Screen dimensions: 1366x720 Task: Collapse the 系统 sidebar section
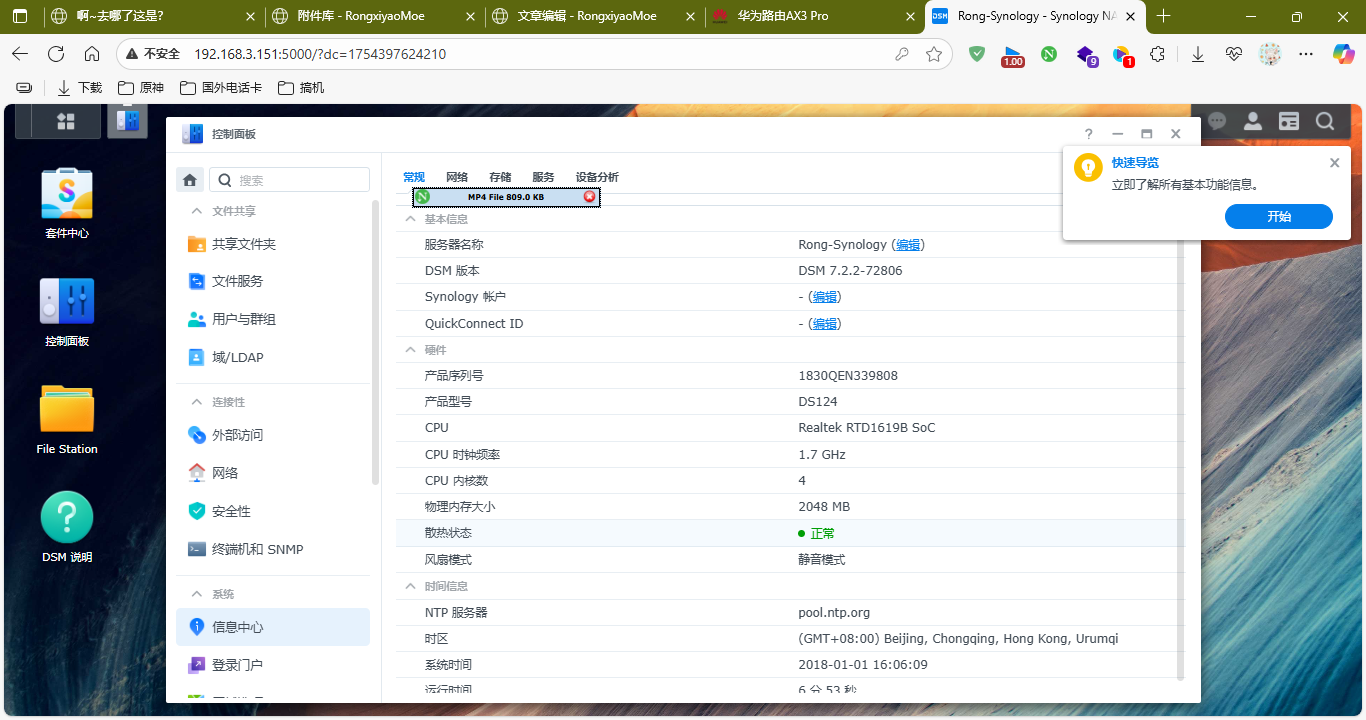pos(196,594)
